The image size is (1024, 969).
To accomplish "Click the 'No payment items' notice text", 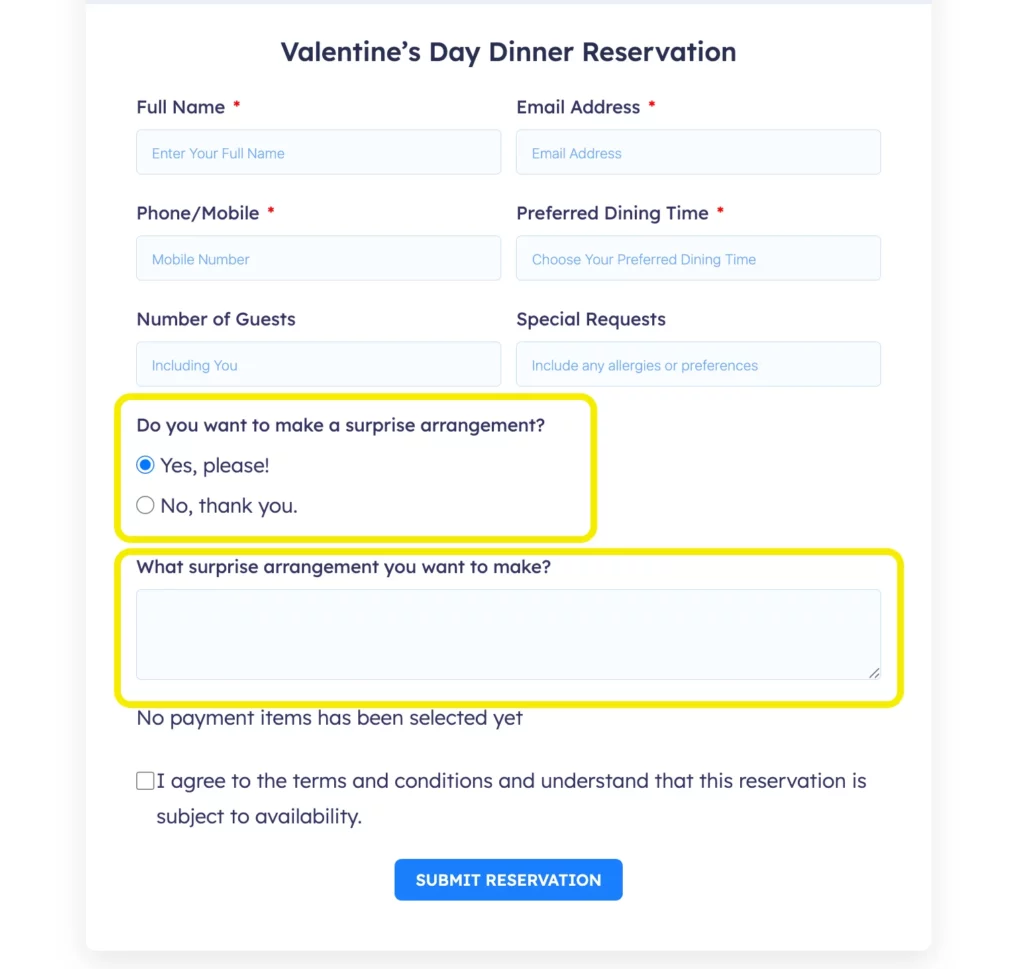I will pos(330,718).
